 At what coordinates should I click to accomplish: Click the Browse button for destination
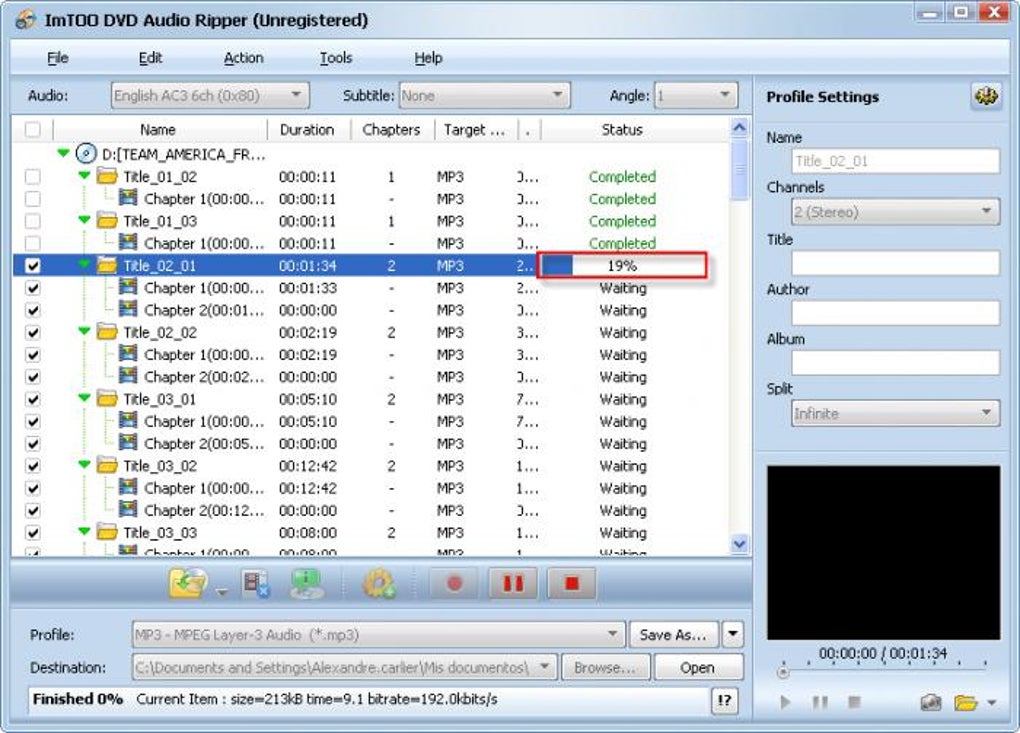606,667
